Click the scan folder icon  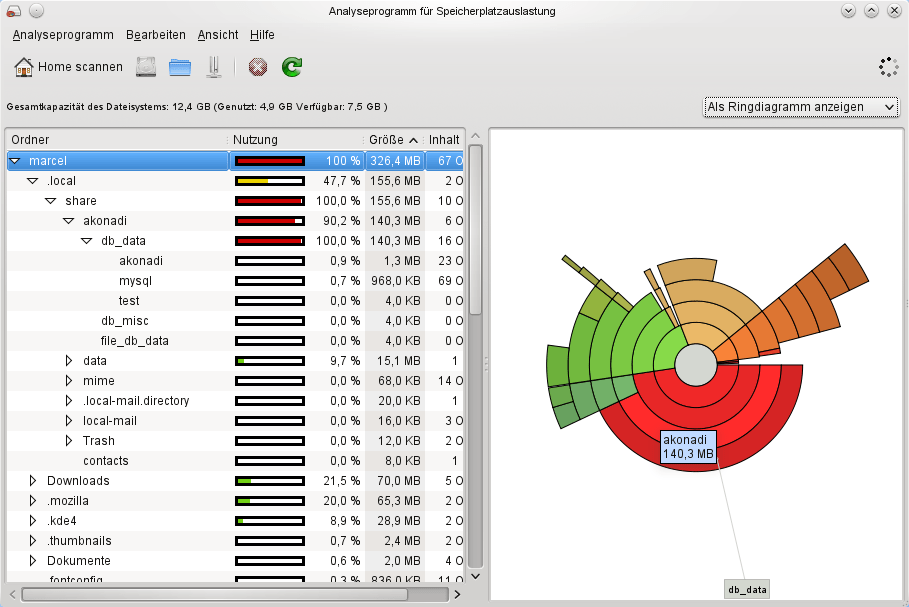180,67
